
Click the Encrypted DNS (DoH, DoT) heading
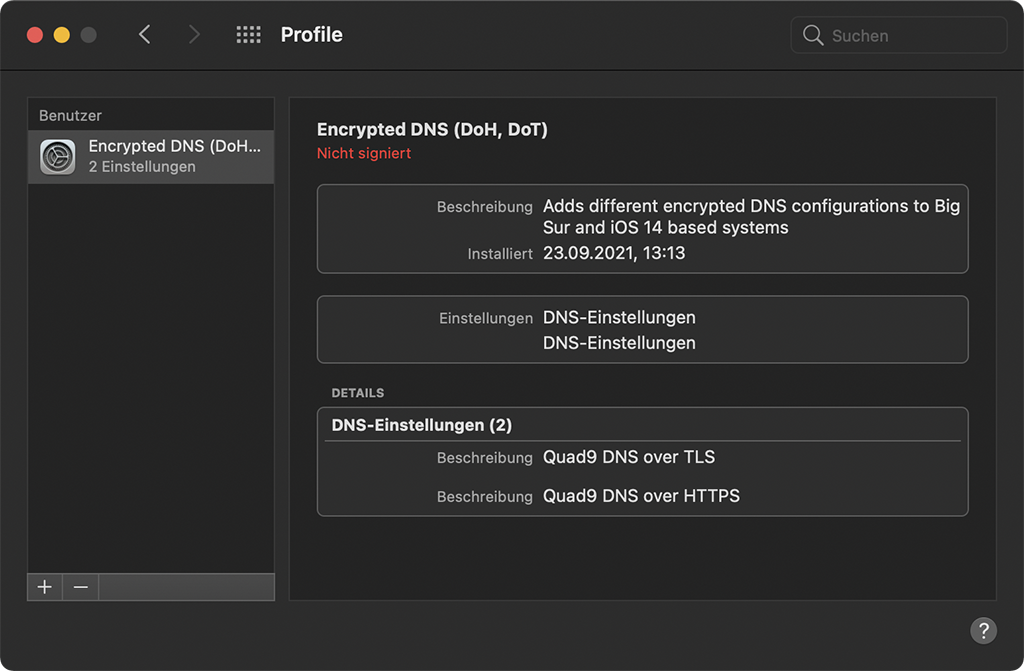[x=432, y=129]
